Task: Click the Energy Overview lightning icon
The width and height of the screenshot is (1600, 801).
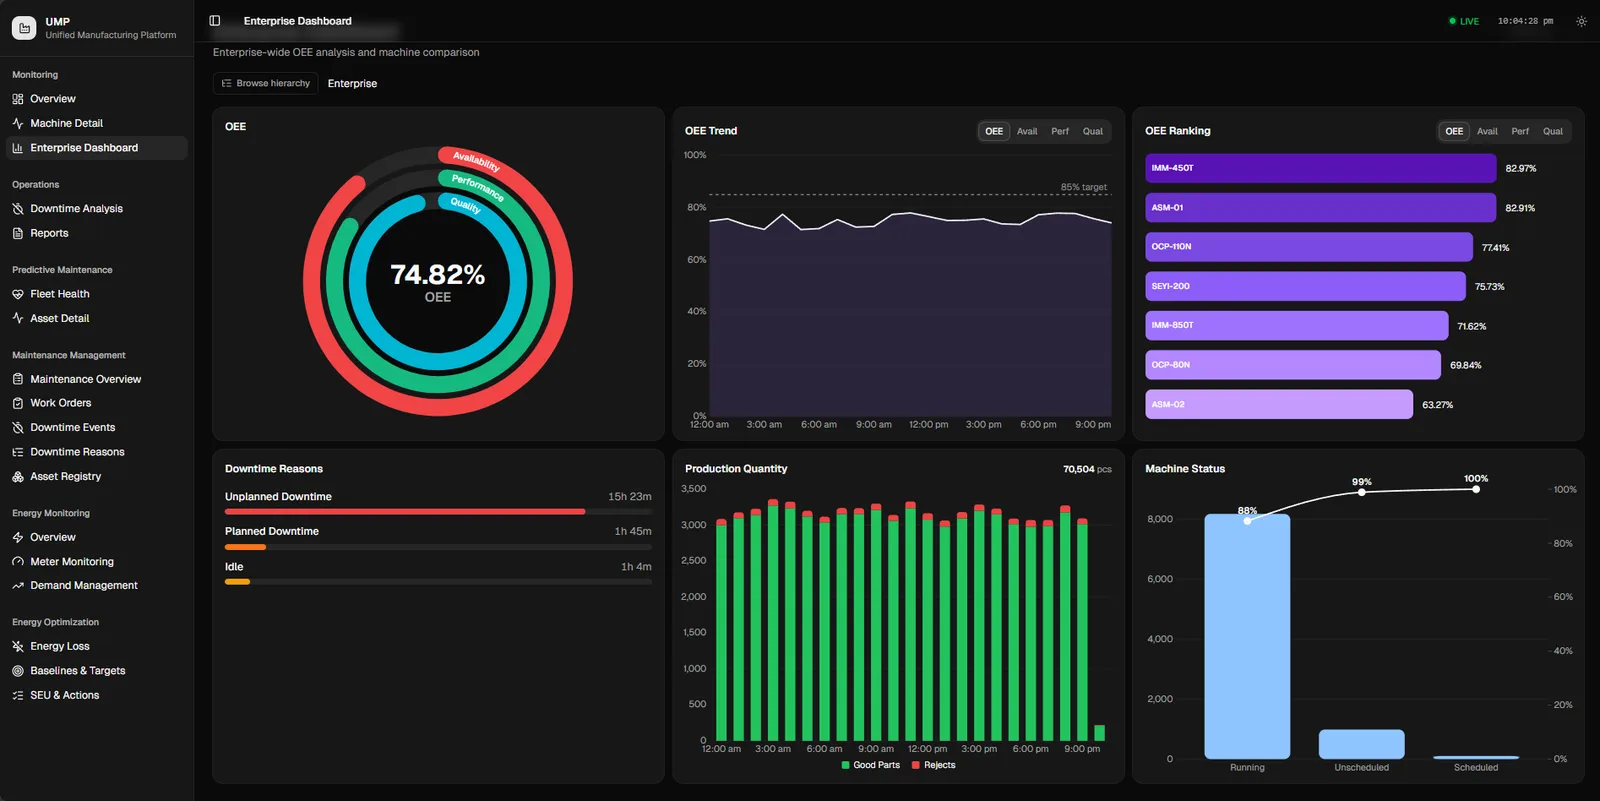Action: pyautogui.click(x=18, y=537)
